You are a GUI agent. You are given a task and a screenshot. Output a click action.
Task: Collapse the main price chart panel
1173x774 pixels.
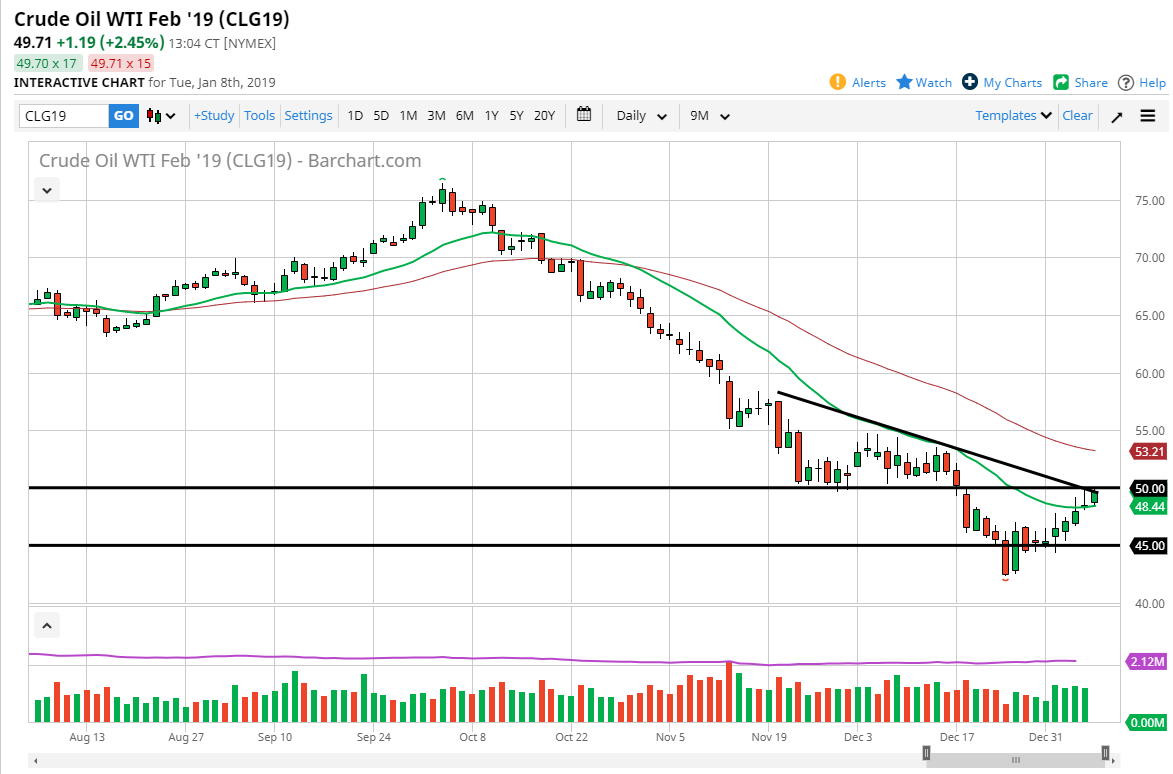46,189
